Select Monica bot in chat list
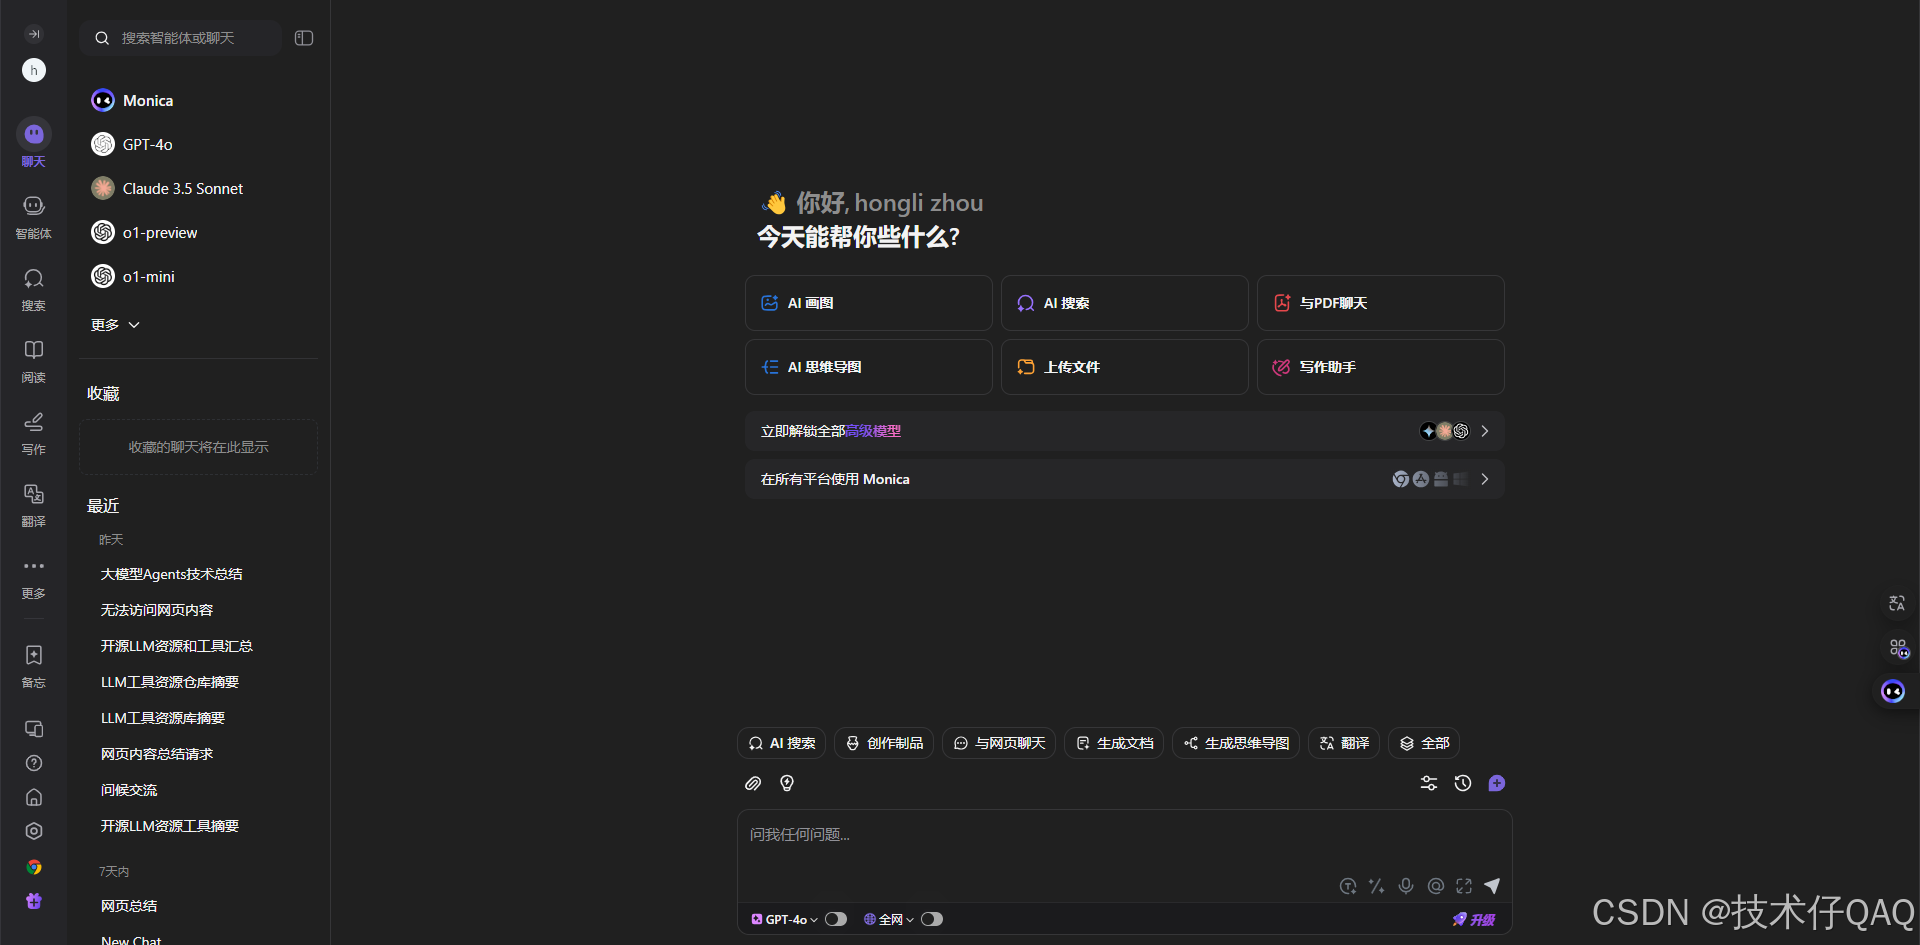The height and width of the screenshot is (945, 1920). [198, 100]
